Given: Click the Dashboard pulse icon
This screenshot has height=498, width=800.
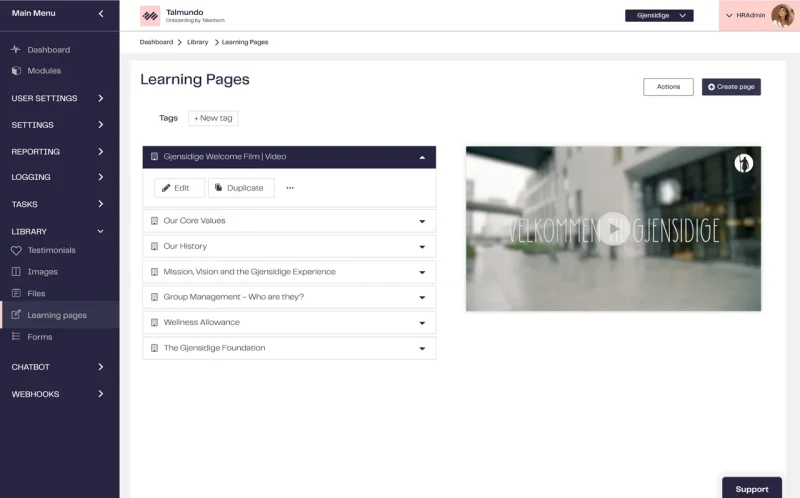Looking at the screenshot, I should (16, 49).
